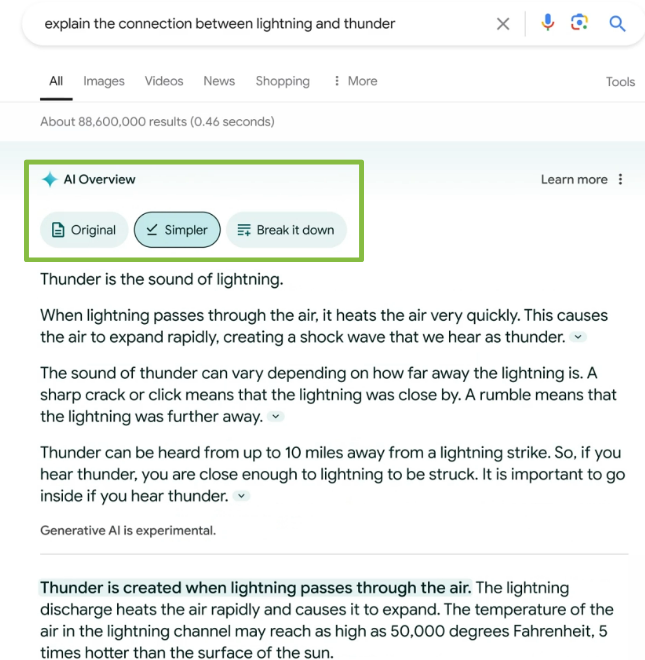The height and width of the screenshot is (660, 645).
Task: Expand sources after go inside paragraph
Action: point(242,496)
